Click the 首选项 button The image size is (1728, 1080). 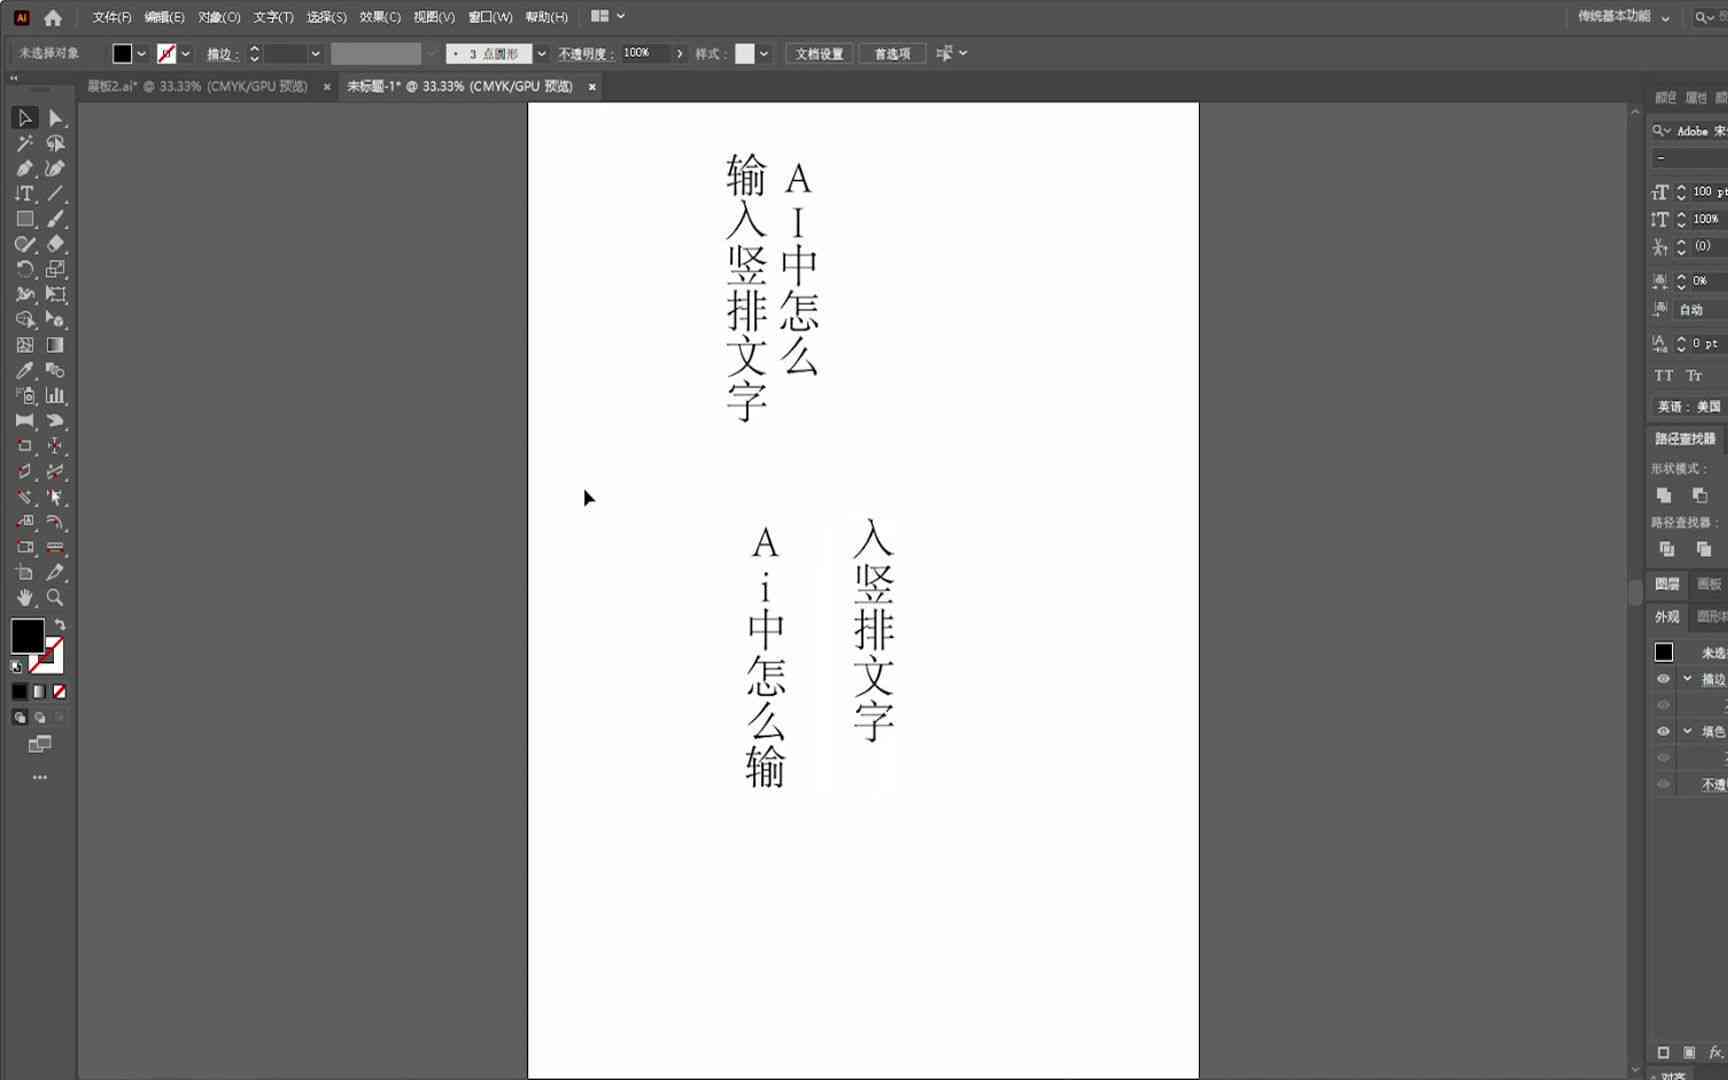click(892, 54)
